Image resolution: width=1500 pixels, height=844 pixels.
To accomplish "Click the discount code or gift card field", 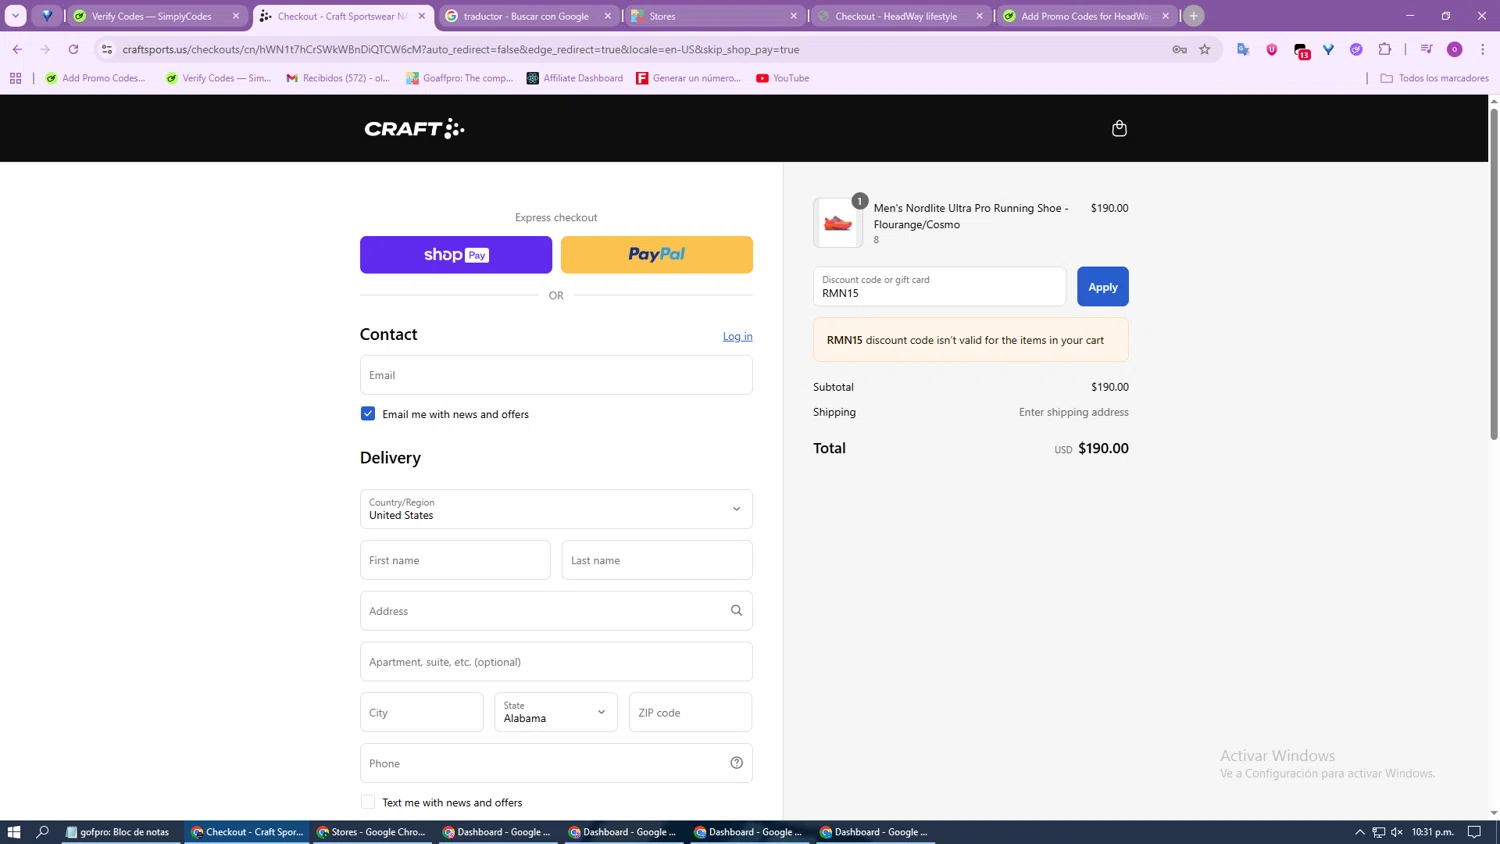I will tap(939, 287).
